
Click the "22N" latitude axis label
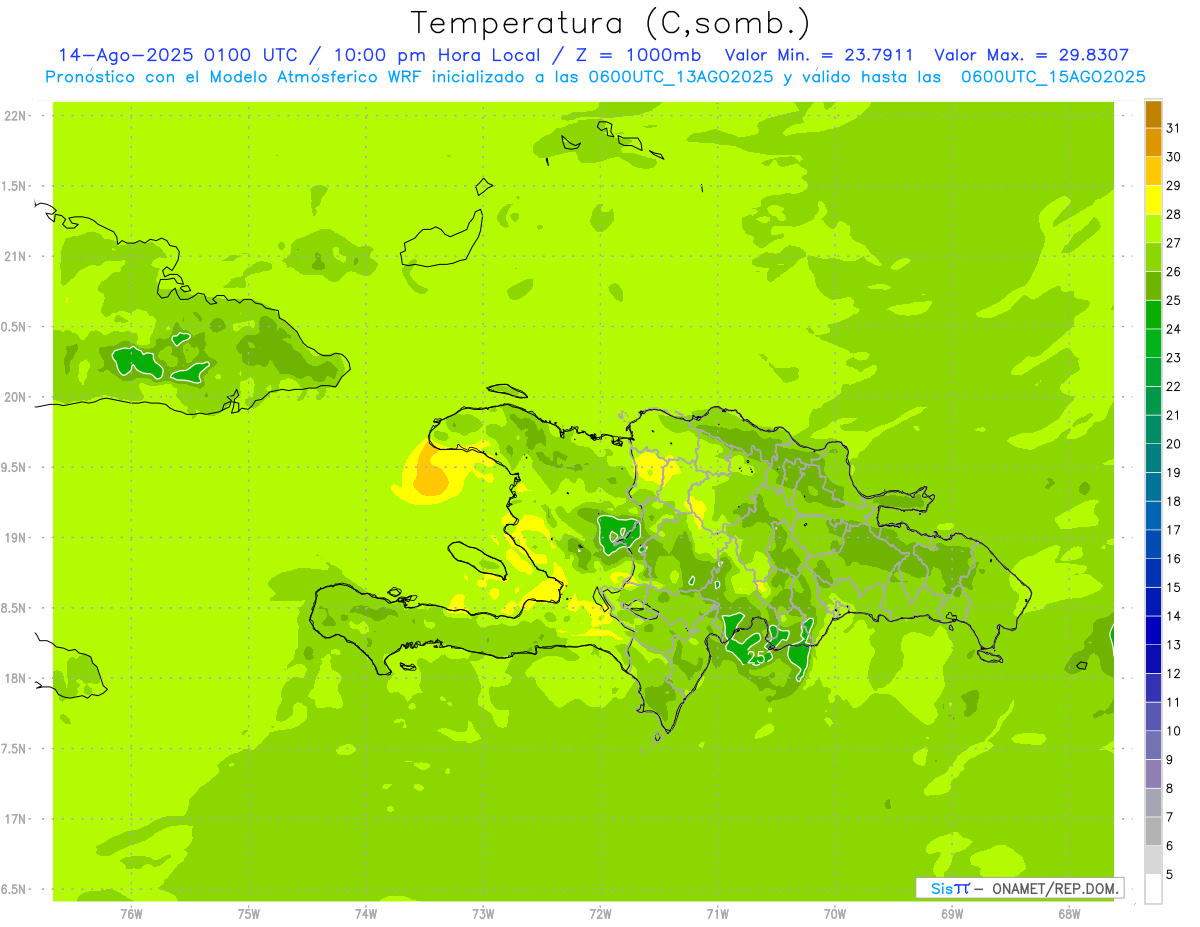(x=15, y=115)
